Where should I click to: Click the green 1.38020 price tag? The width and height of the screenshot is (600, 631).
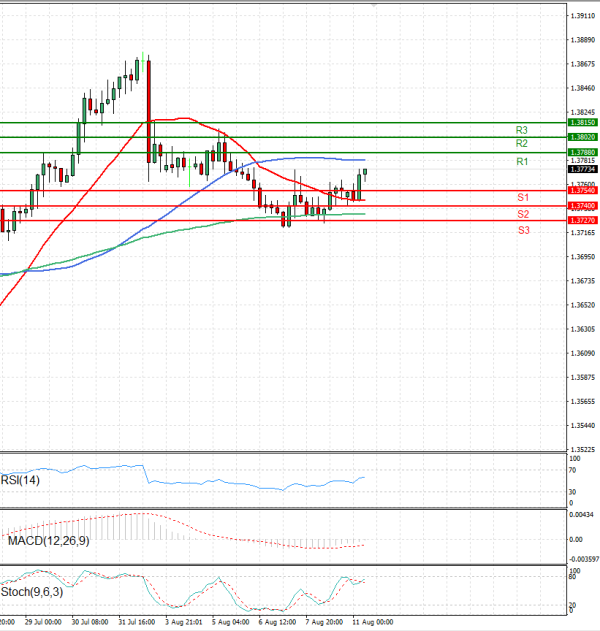581,136
